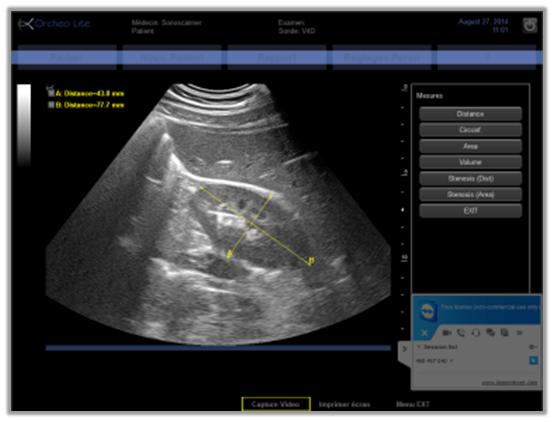Screen dimensions: 554x422
Task: Expand more TeamViewer toolbar options arrow
Action: coord(519,333)
